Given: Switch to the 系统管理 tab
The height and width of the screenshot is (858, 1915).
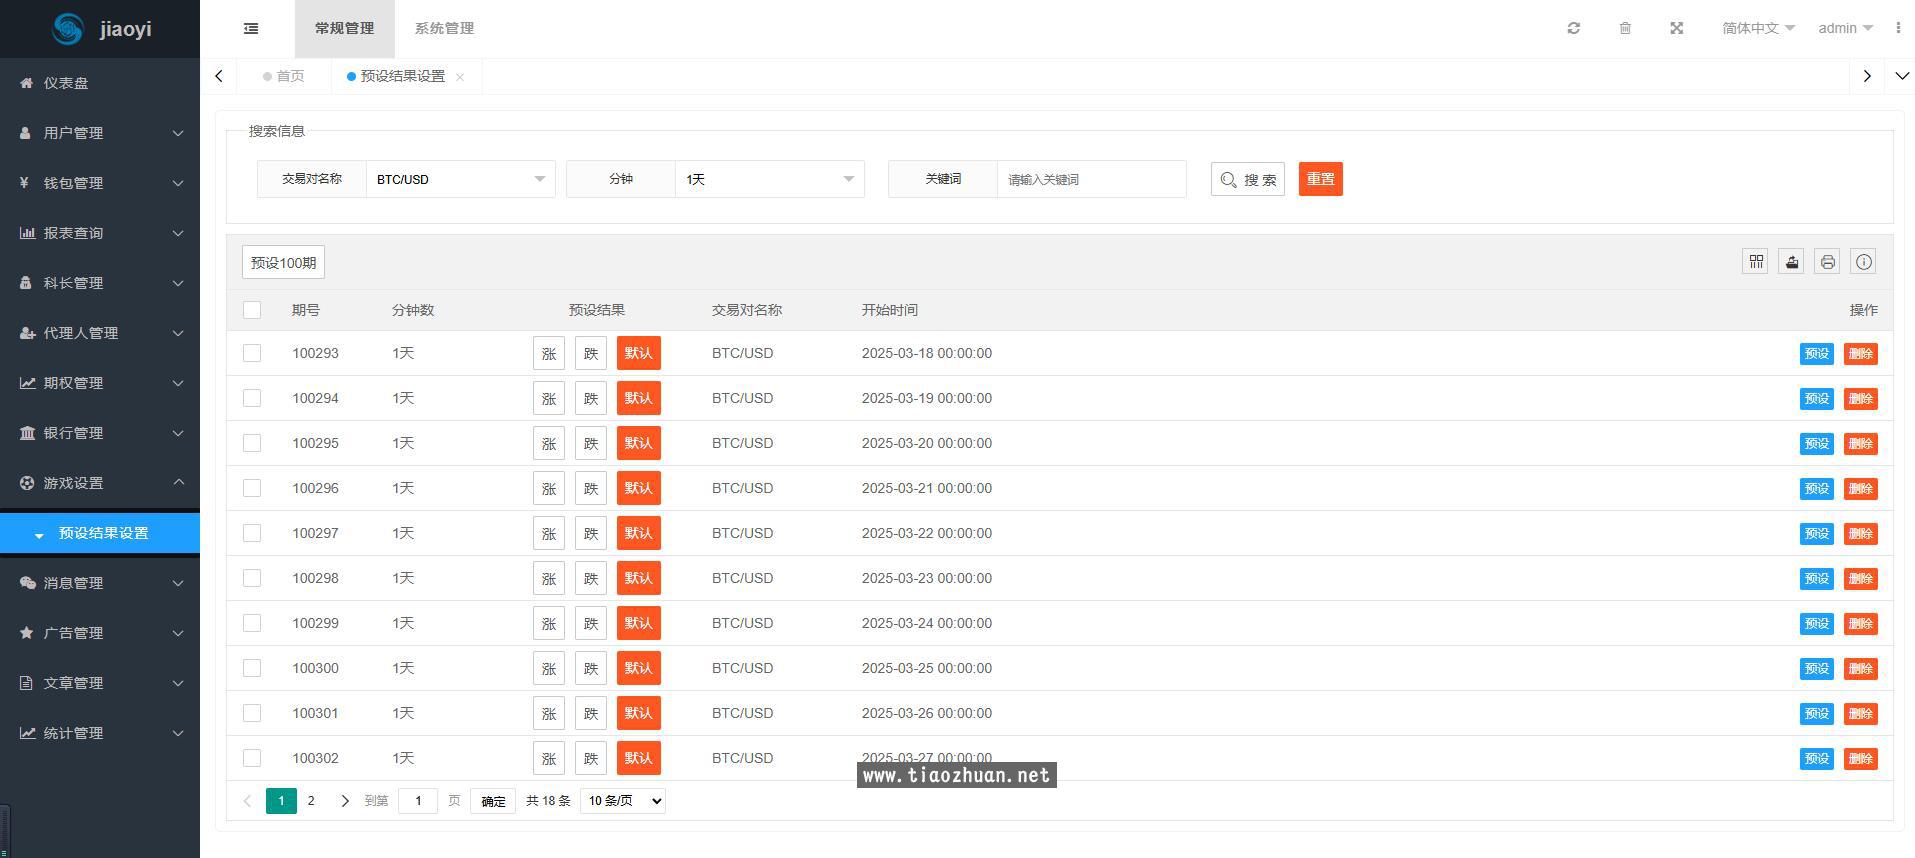Looking at the screenshot, I should 444,28.
